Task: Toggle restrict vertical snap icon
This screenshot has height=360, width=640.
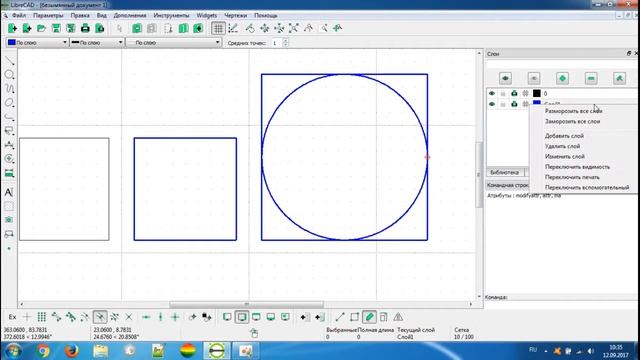Action: 160,317
